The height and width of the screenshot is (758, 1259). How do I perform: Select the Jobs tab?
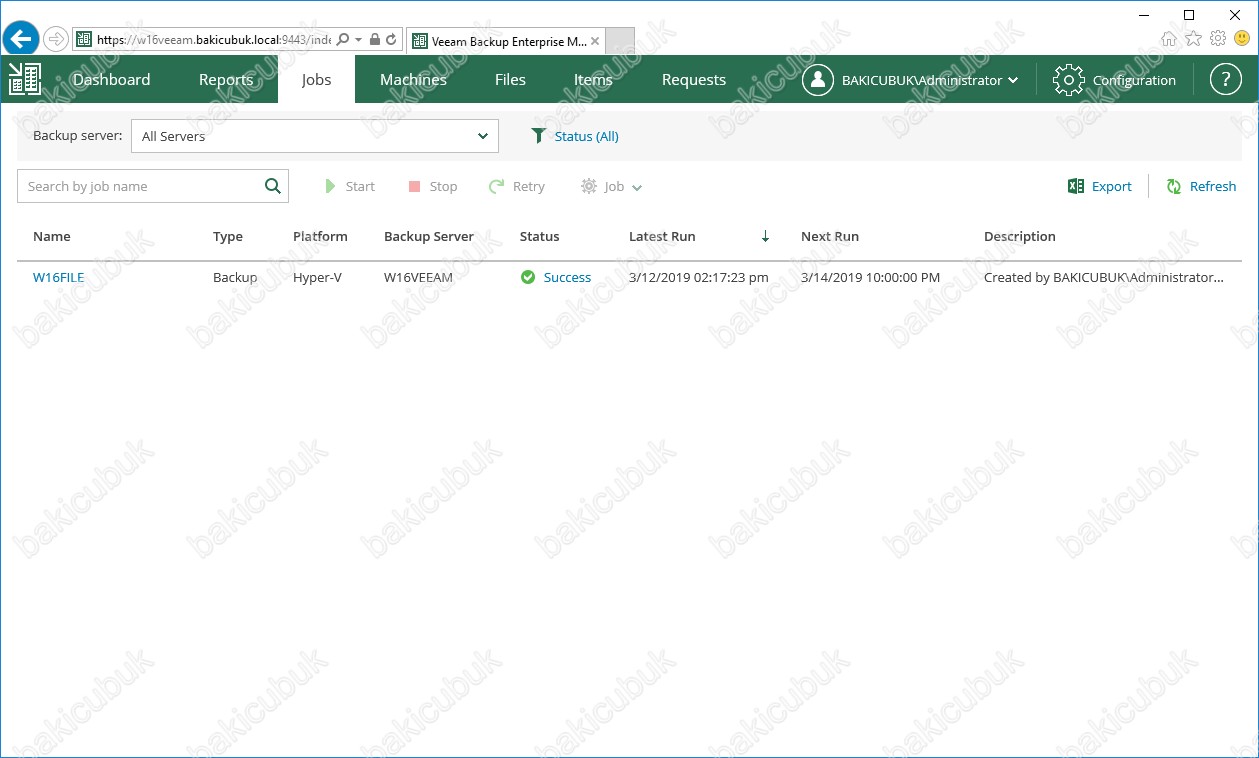pos(316,80)
